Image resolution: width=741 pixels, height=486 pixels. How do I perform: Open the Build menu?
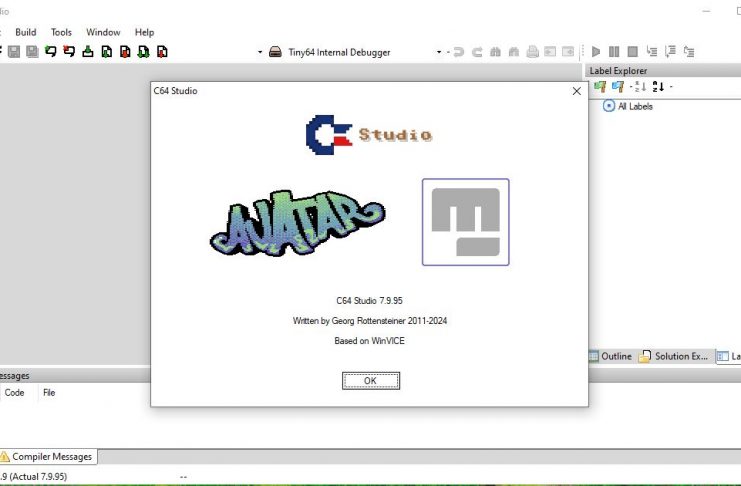point(25,32)
